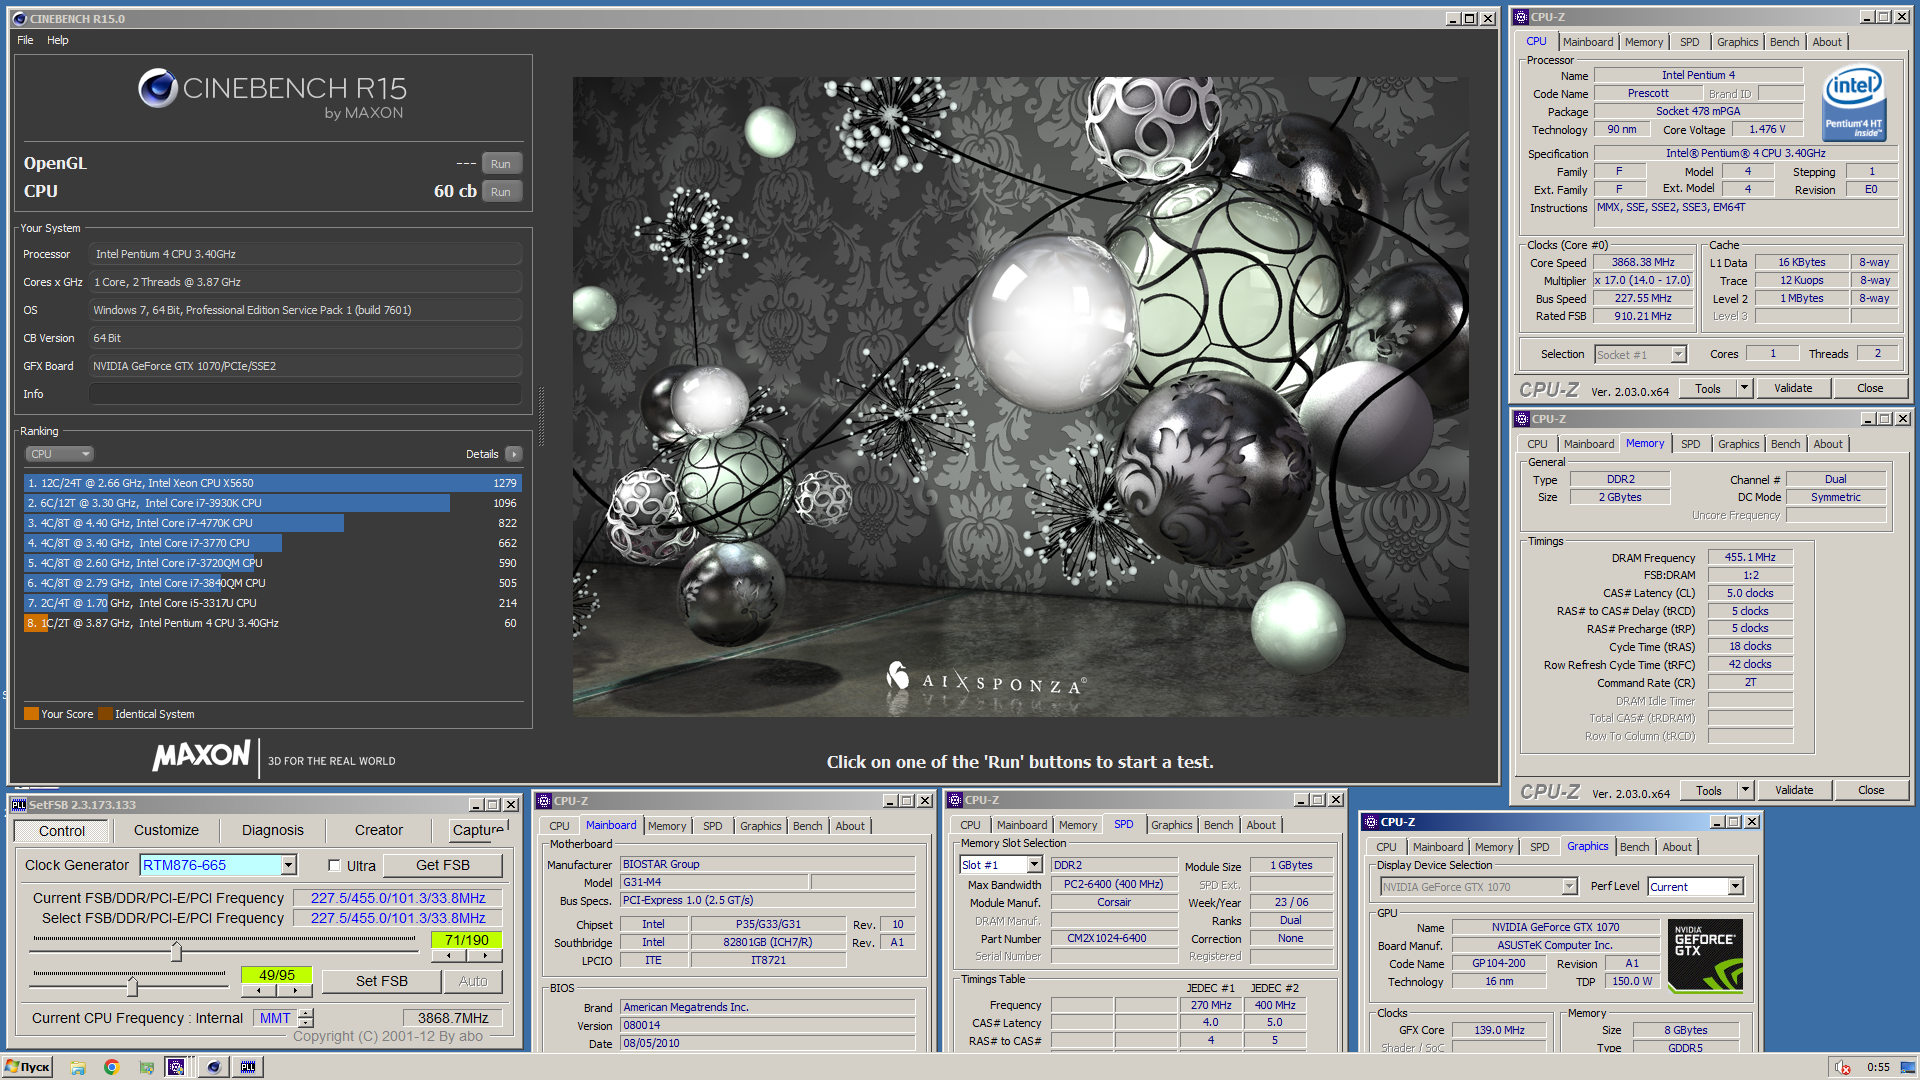Click the rendered spheres image

(x=1020, y=396)
